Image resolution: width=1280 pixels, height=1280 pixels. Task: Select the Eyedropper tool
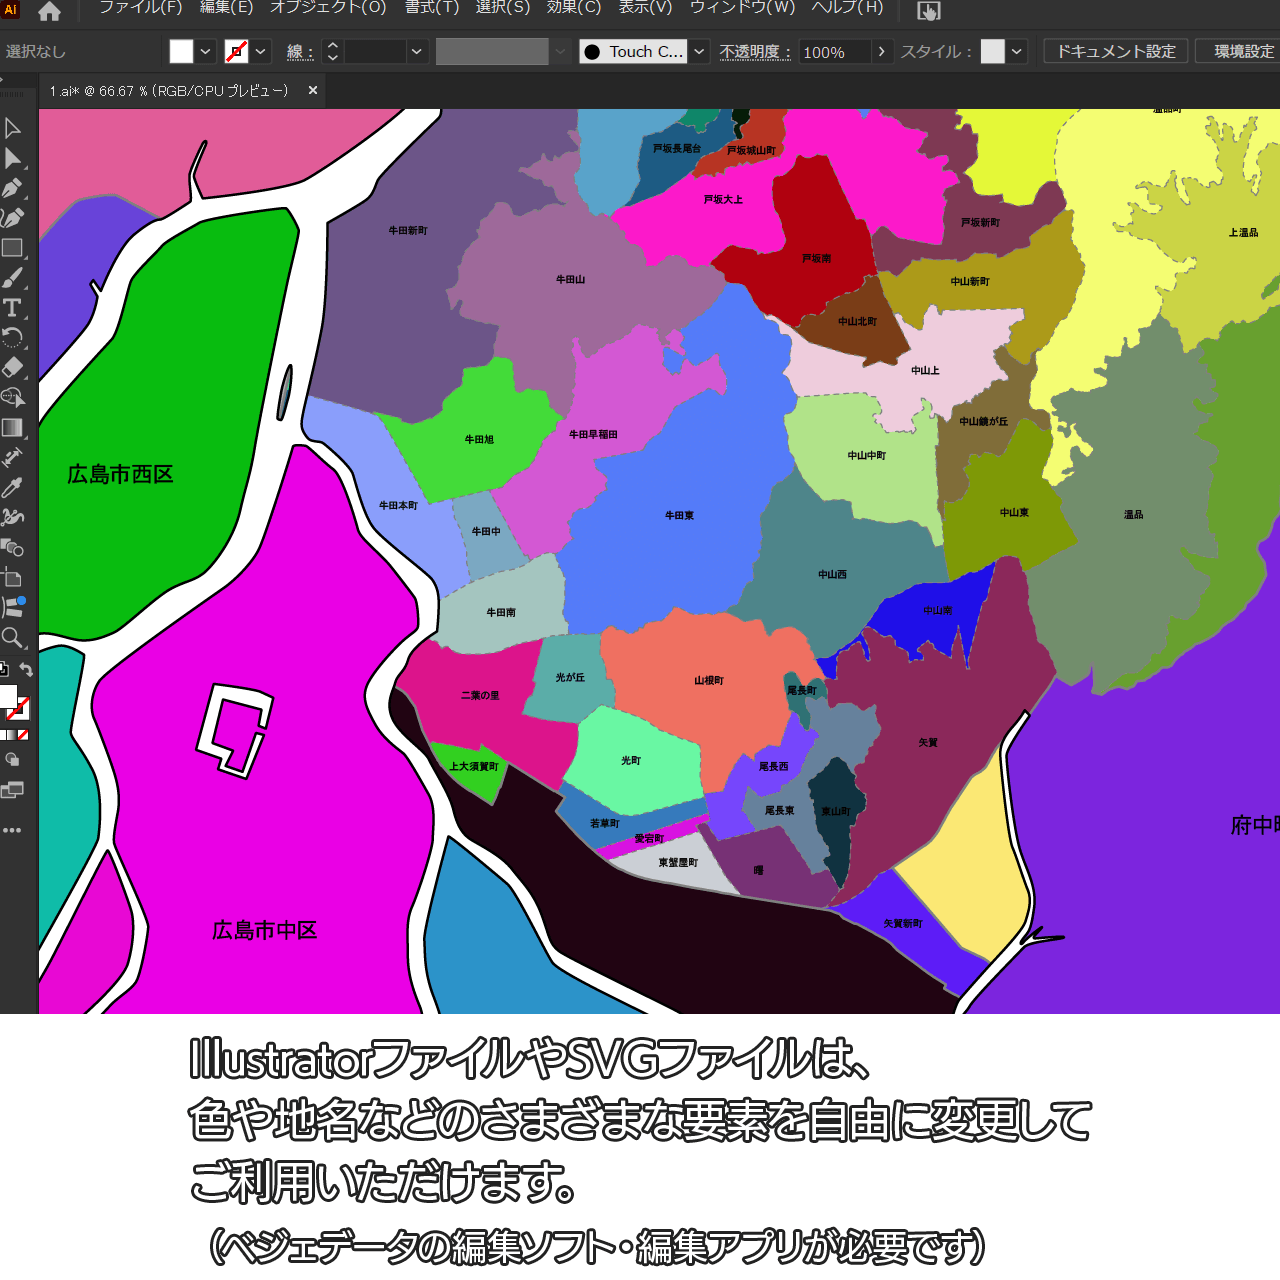click(x=13, y=487)
